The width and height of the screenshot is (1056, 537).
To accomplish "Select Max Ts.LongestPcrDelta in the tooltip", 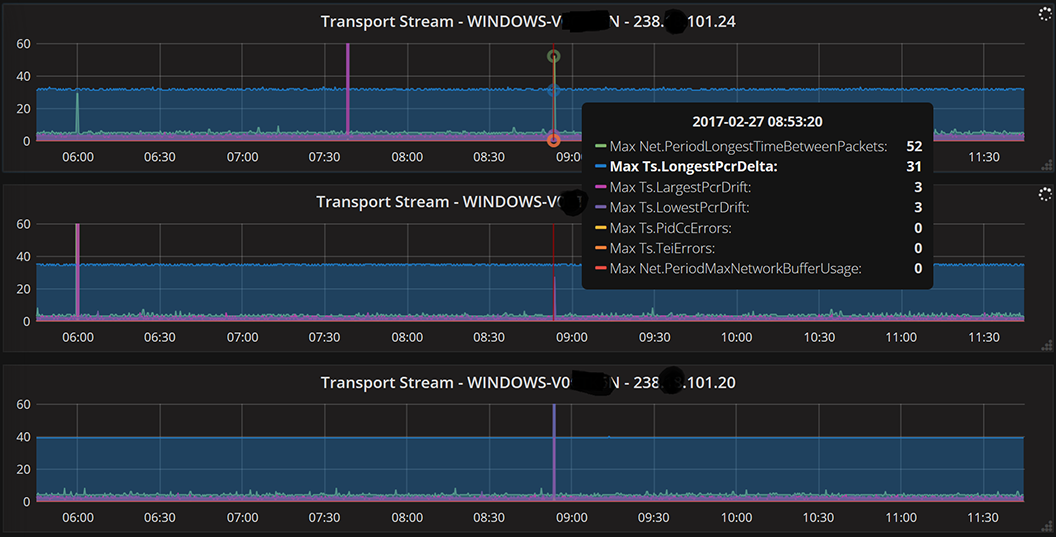I will point(759,166).
